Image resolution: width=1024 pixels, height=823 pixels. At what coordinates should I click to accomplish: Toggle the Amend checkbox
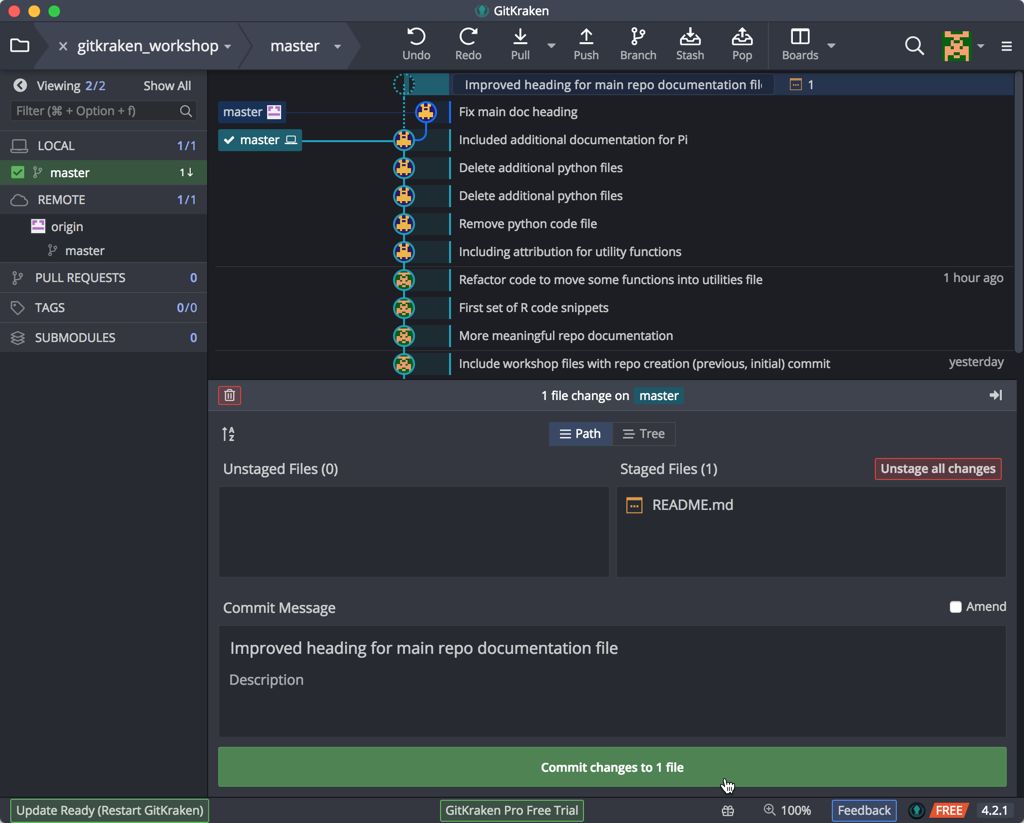pyautogui.click(x=955, y=607)
